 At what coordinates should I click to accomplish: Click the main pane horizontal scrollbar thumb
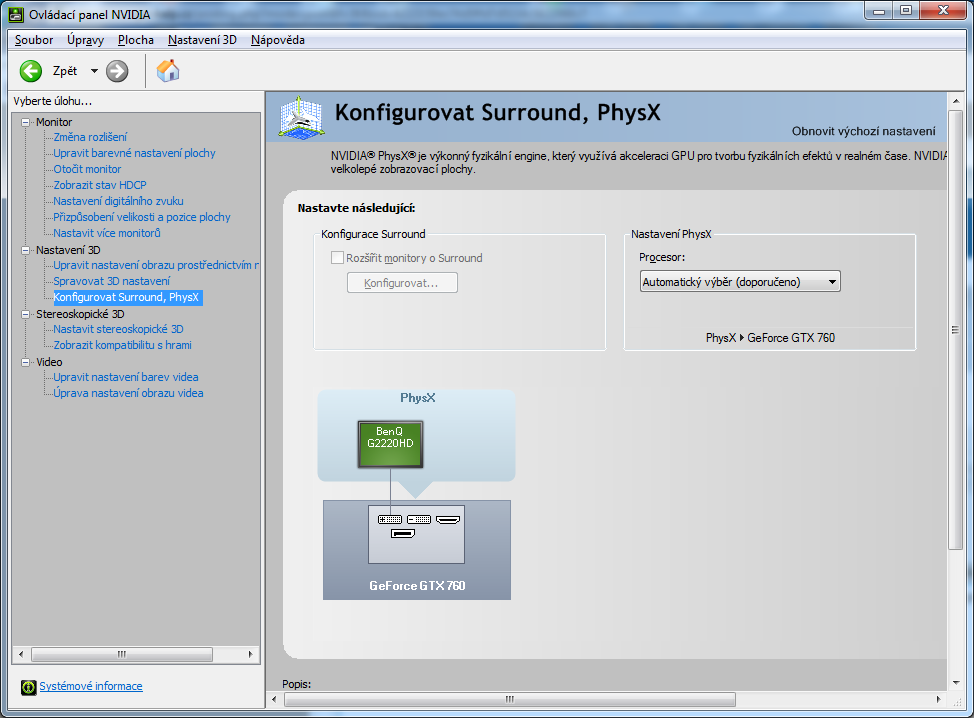click(x=510, y=699)
